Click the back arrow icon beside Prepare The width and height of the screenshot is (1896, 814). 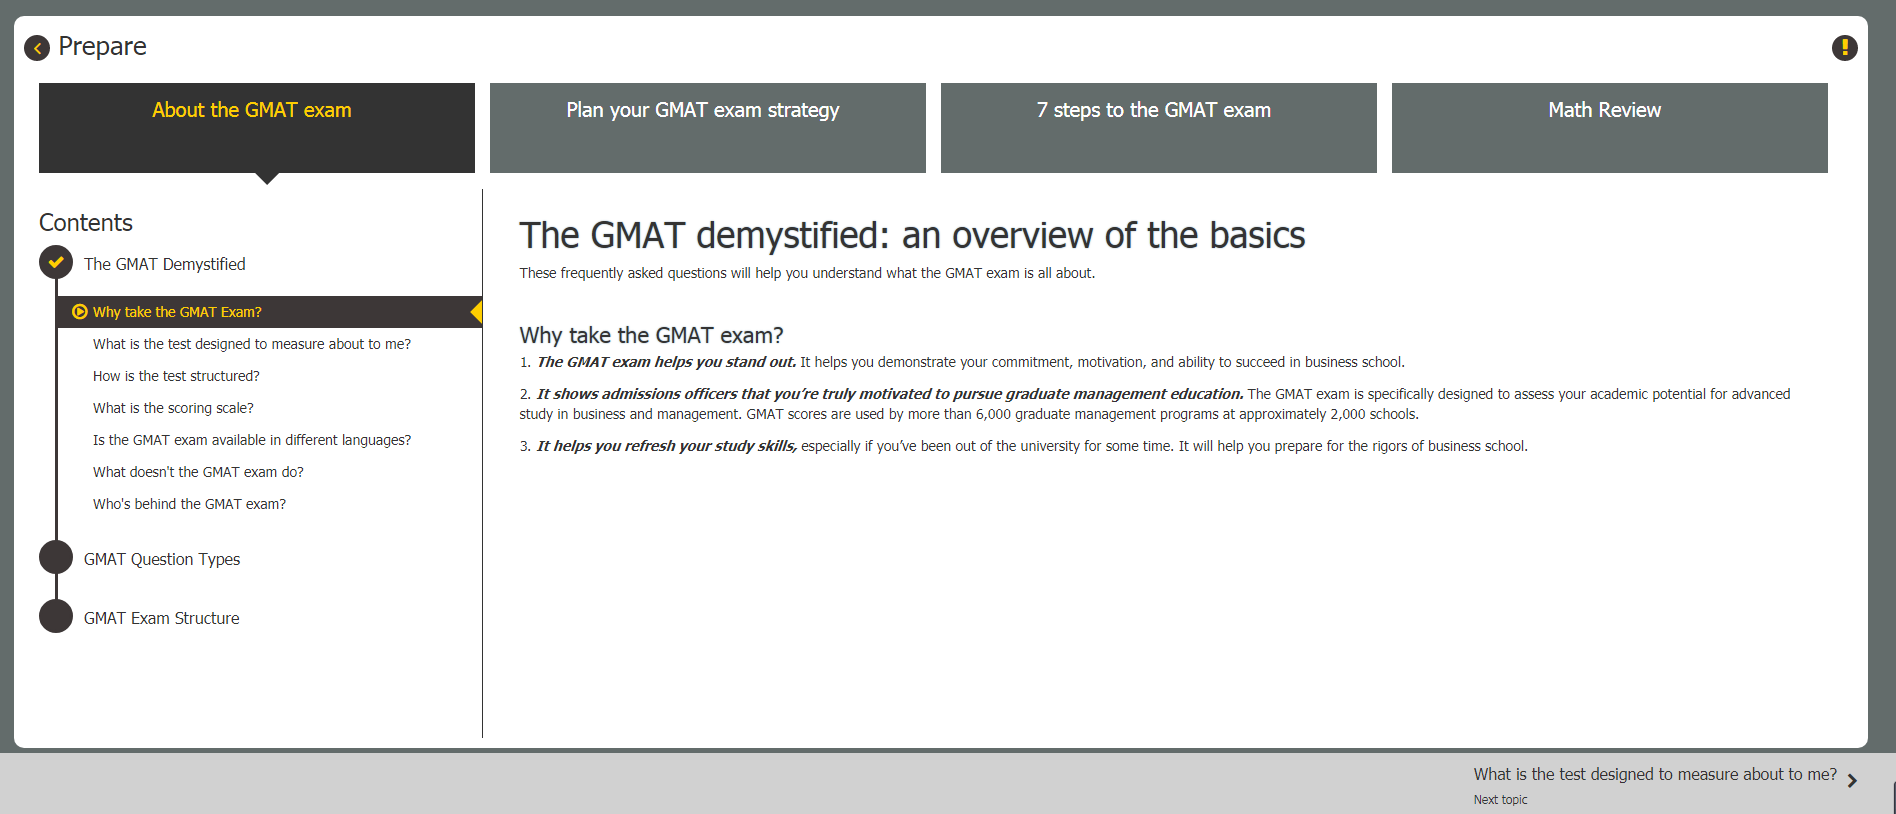pos(37,48)
